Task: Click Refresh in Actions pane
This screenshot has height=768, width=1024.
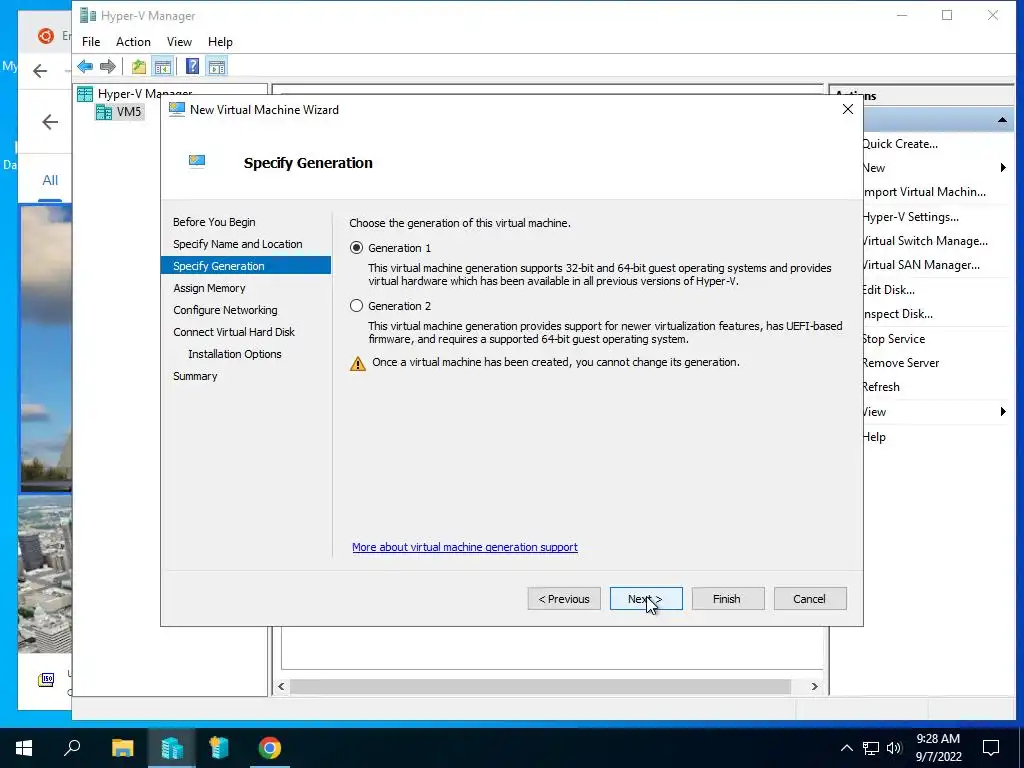Action: pos(881,387)
